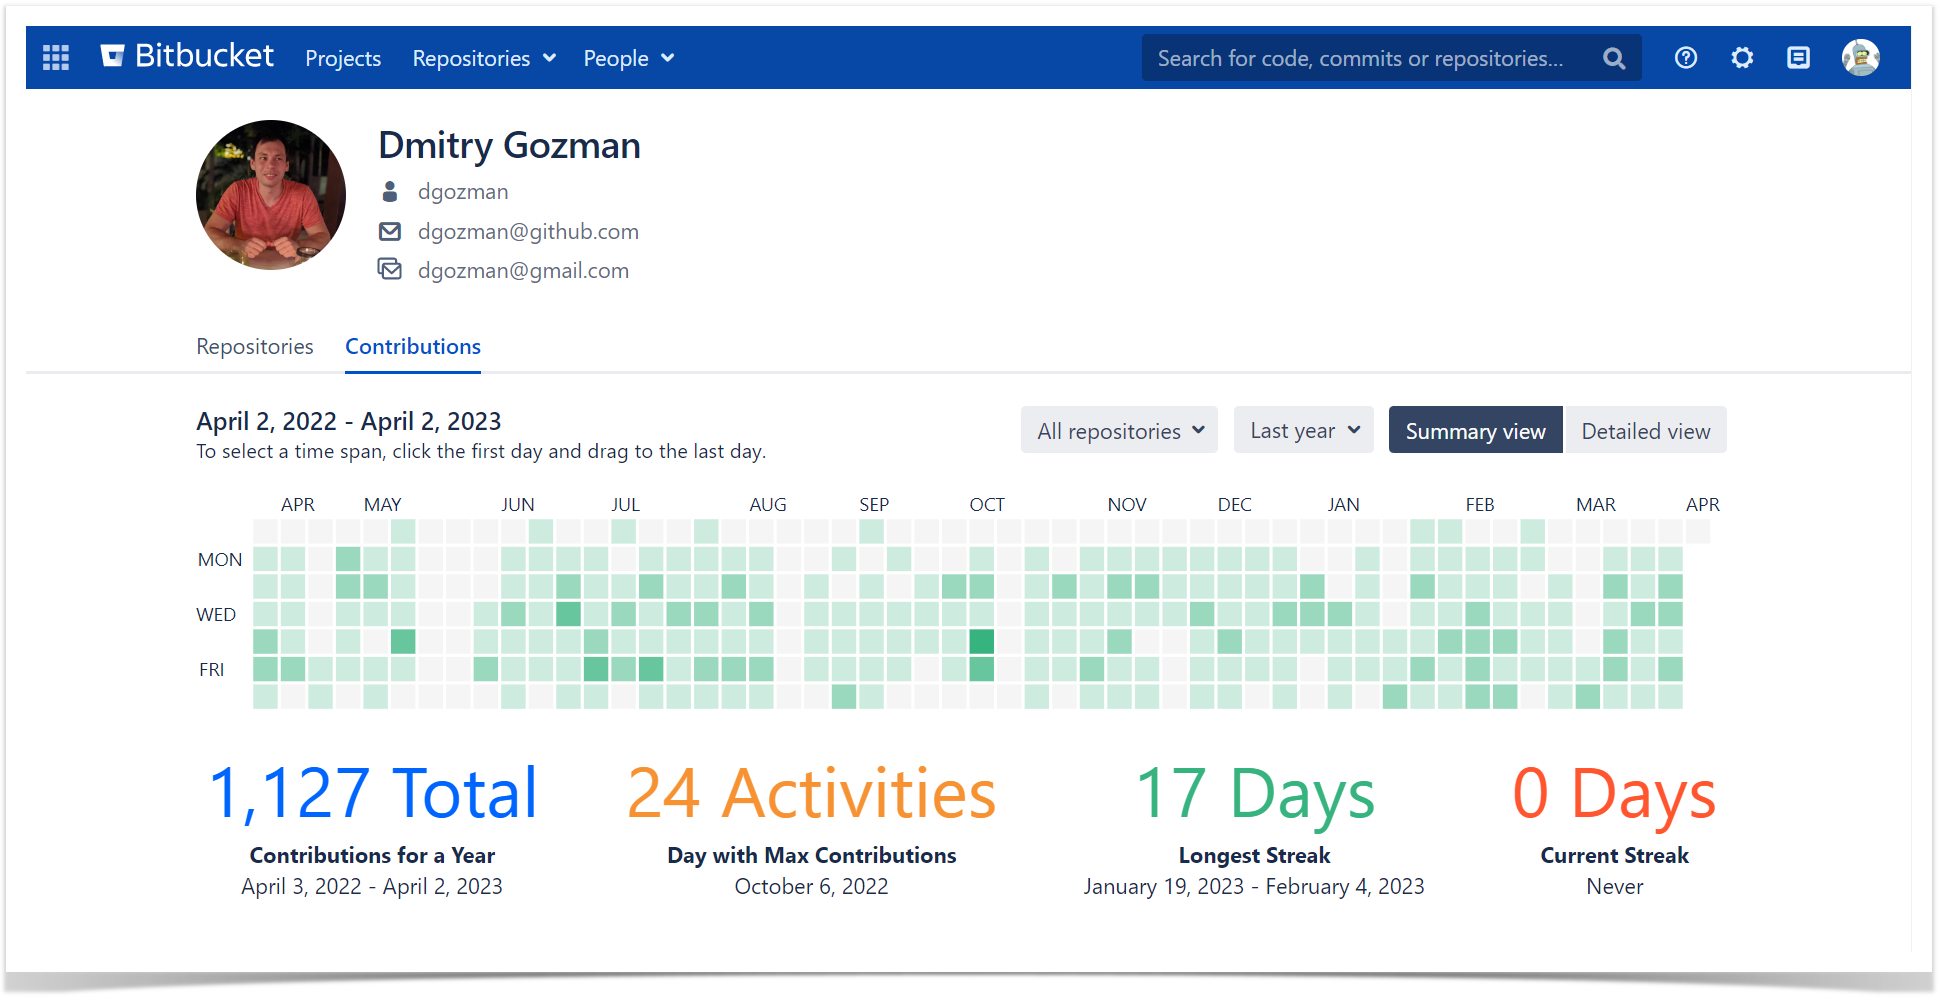Open the Last year period dropdown

pos(1304,431)
